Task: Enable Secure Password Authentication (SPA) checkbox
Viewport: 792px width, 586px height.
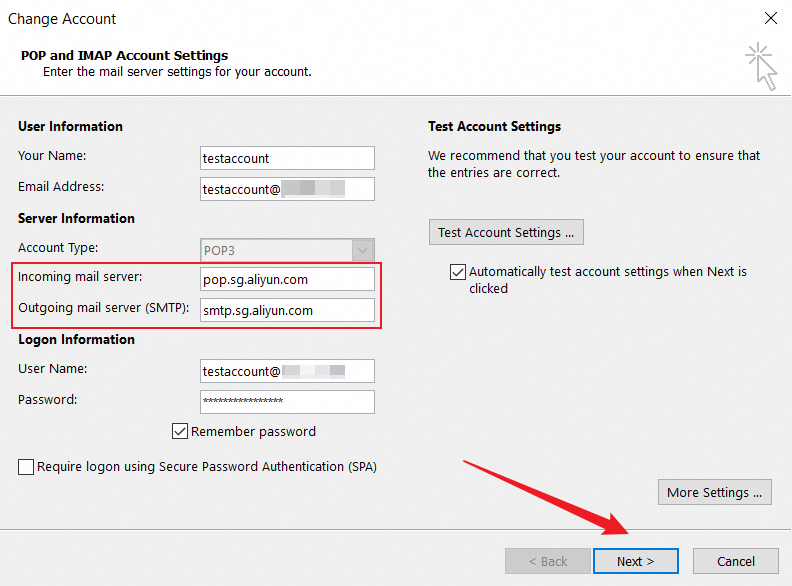Action: [26, 467]
